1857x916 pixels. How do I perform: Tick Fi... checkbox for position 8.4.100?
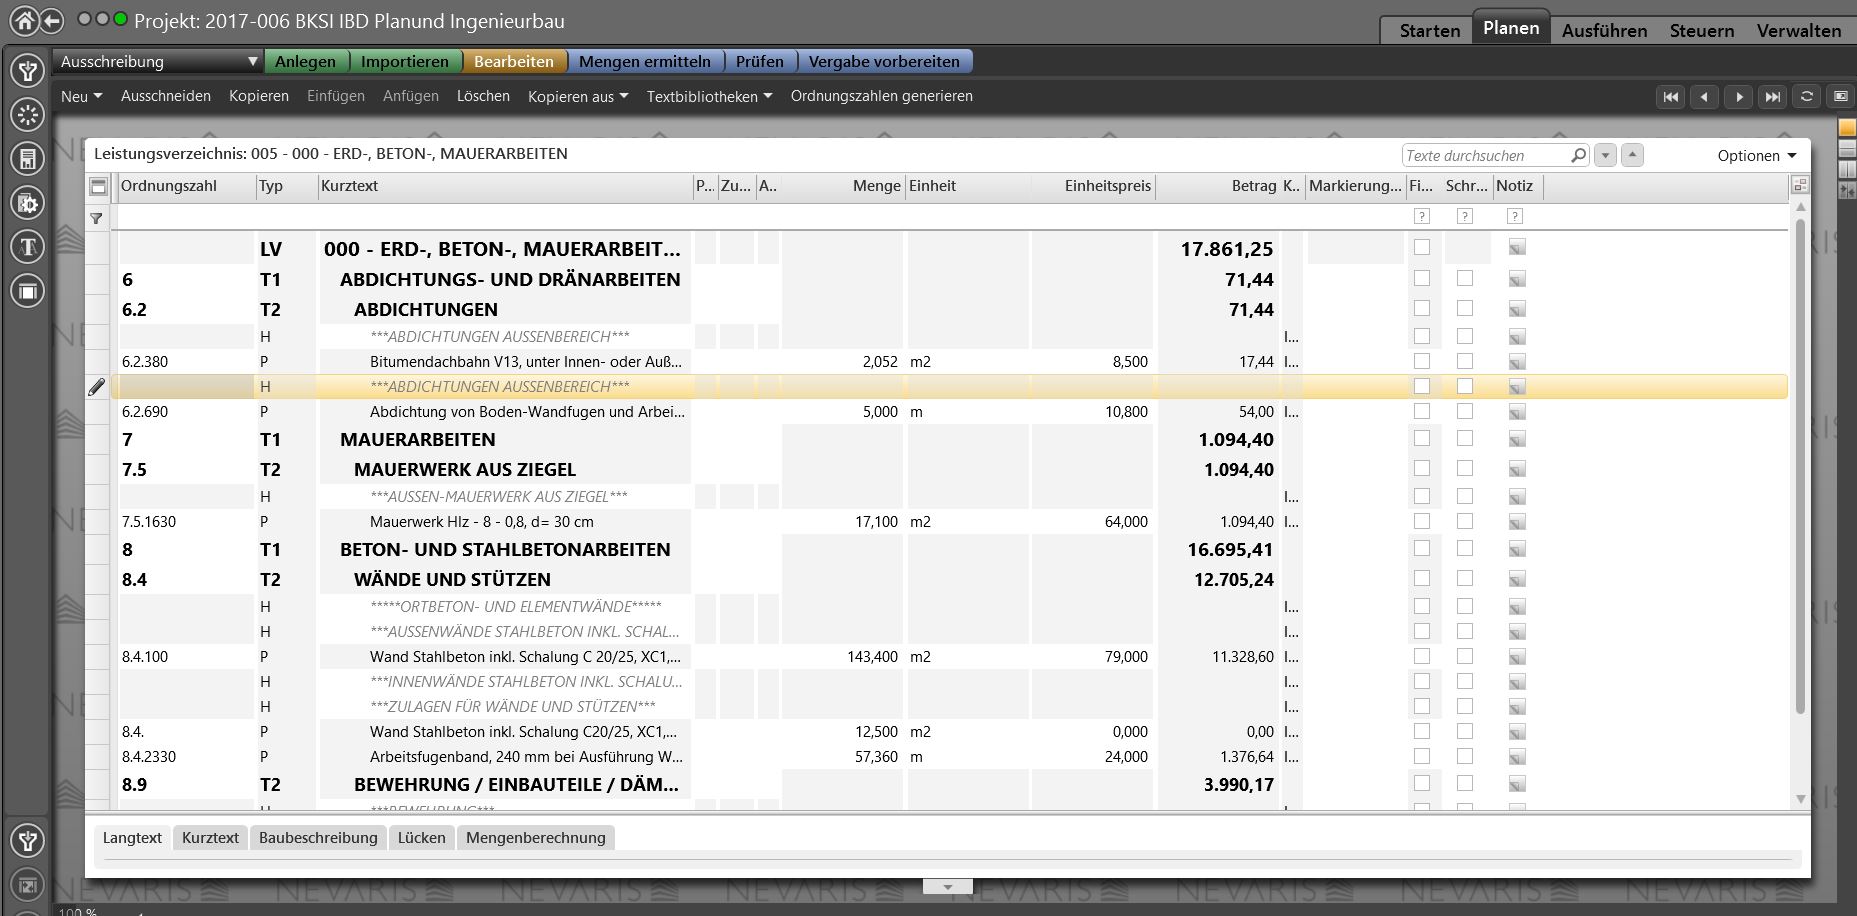tap(1422, 656)
